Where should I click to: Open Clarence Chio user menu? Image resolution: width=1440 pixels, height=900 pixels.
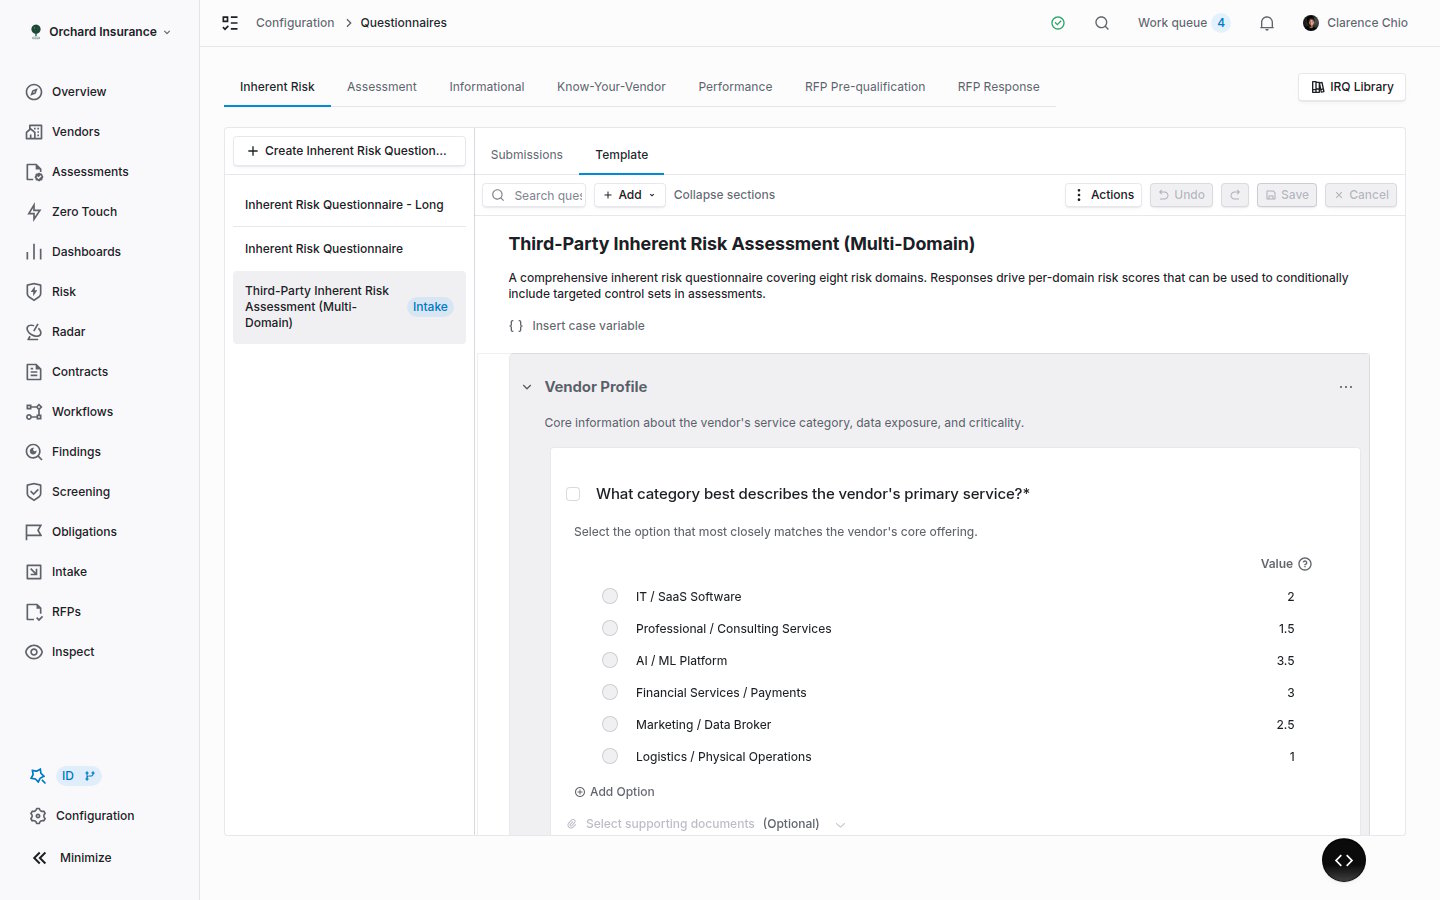click(x=1355, y=23)
